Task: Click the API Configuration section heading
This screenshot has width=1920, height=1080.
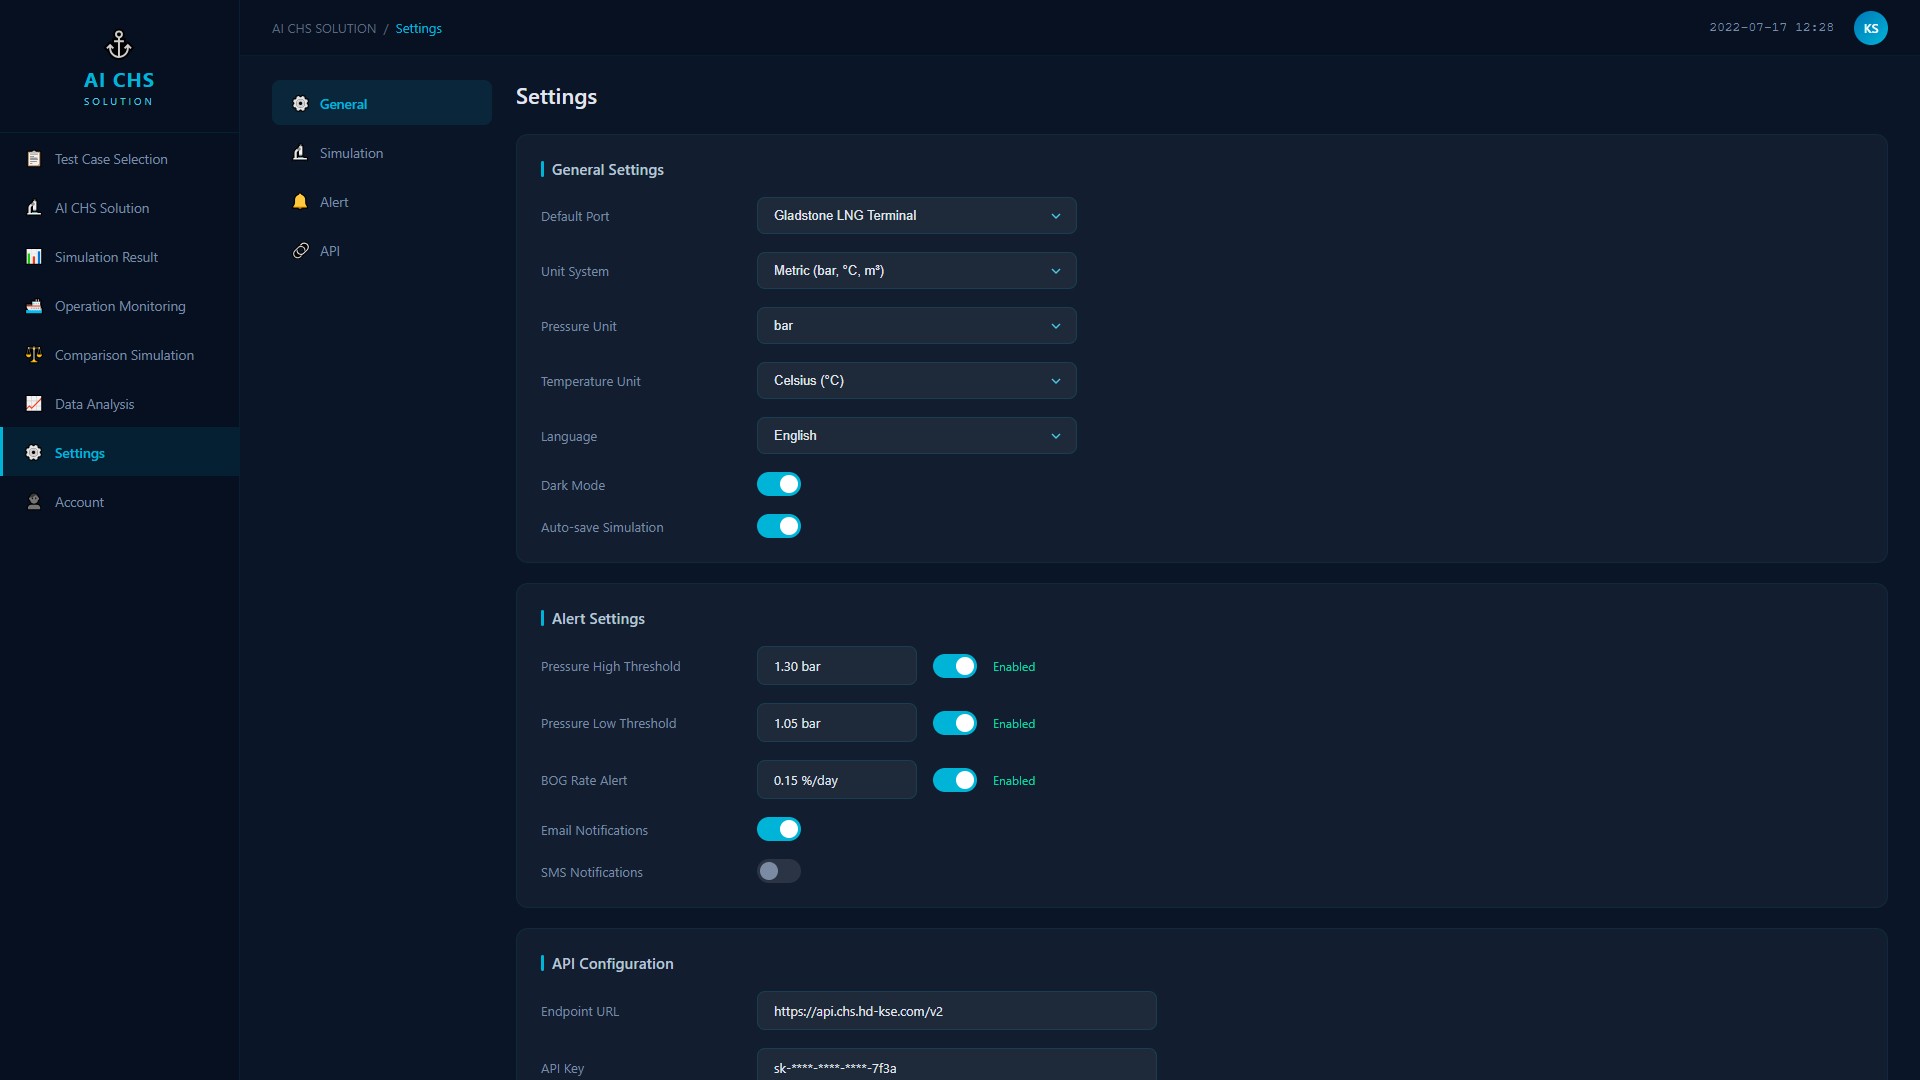Action: pos(612,964)
